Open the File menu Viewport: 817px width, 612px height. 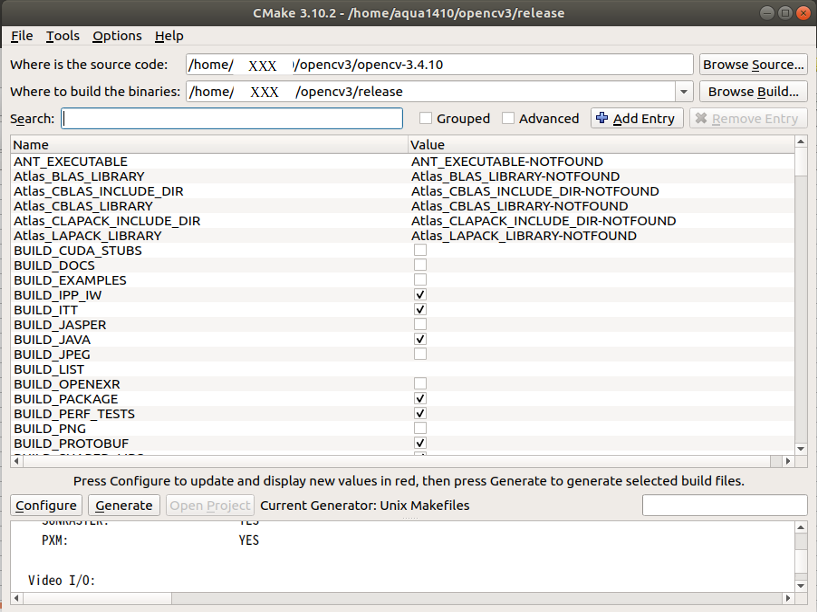click(x=22, y=36)
